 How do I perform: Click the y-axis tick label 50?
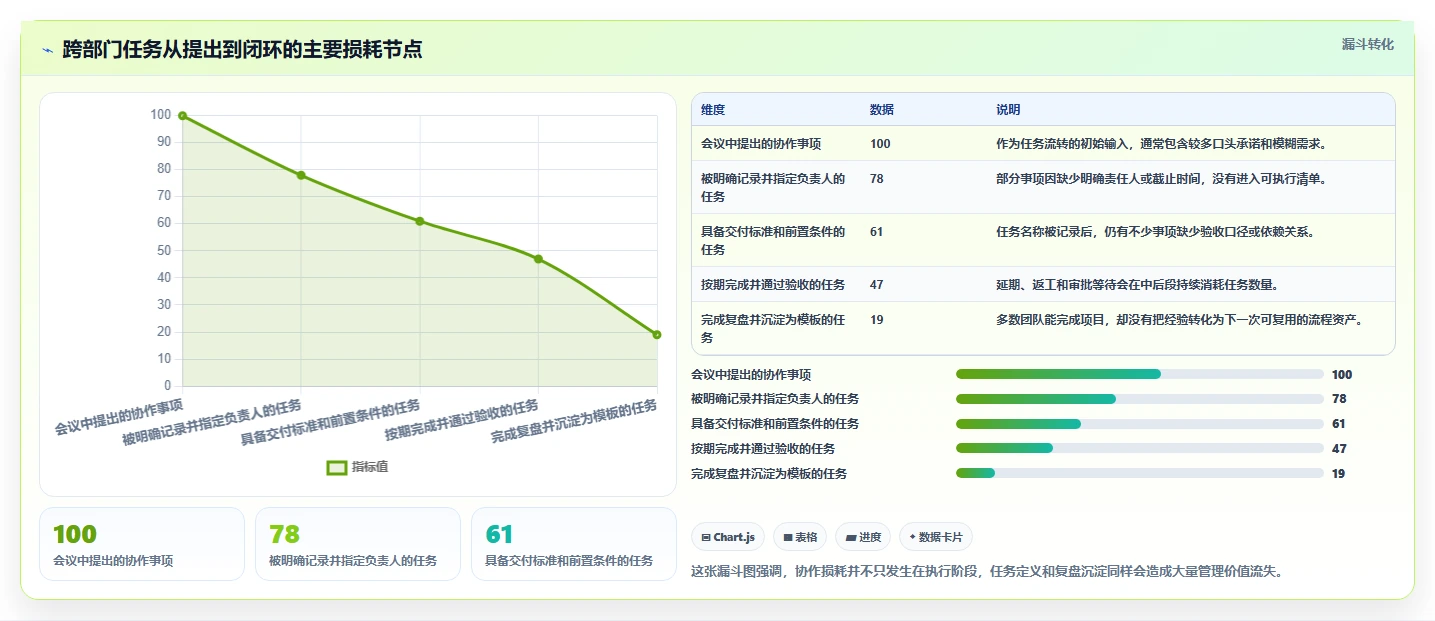pyautogui.click(x=164, y=250)
